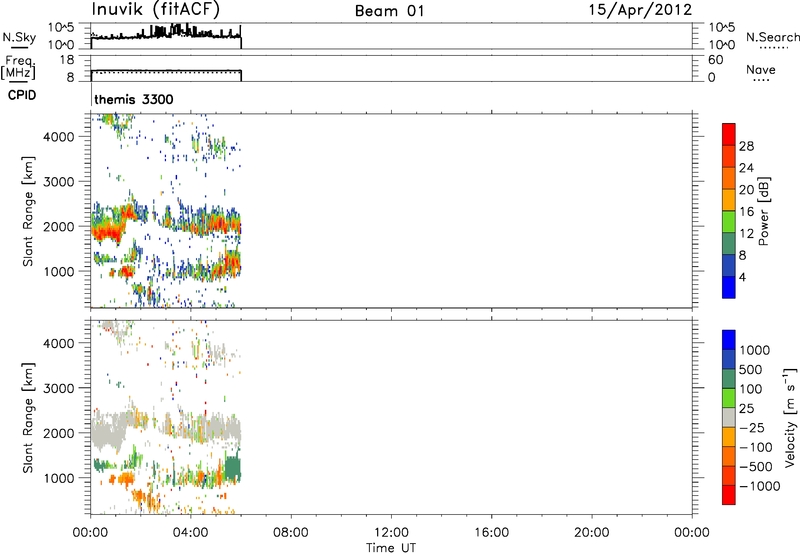Select the "N.Sky" legend label
The image size is (800, 554).
pyautogui.click(x=19, y=37)
